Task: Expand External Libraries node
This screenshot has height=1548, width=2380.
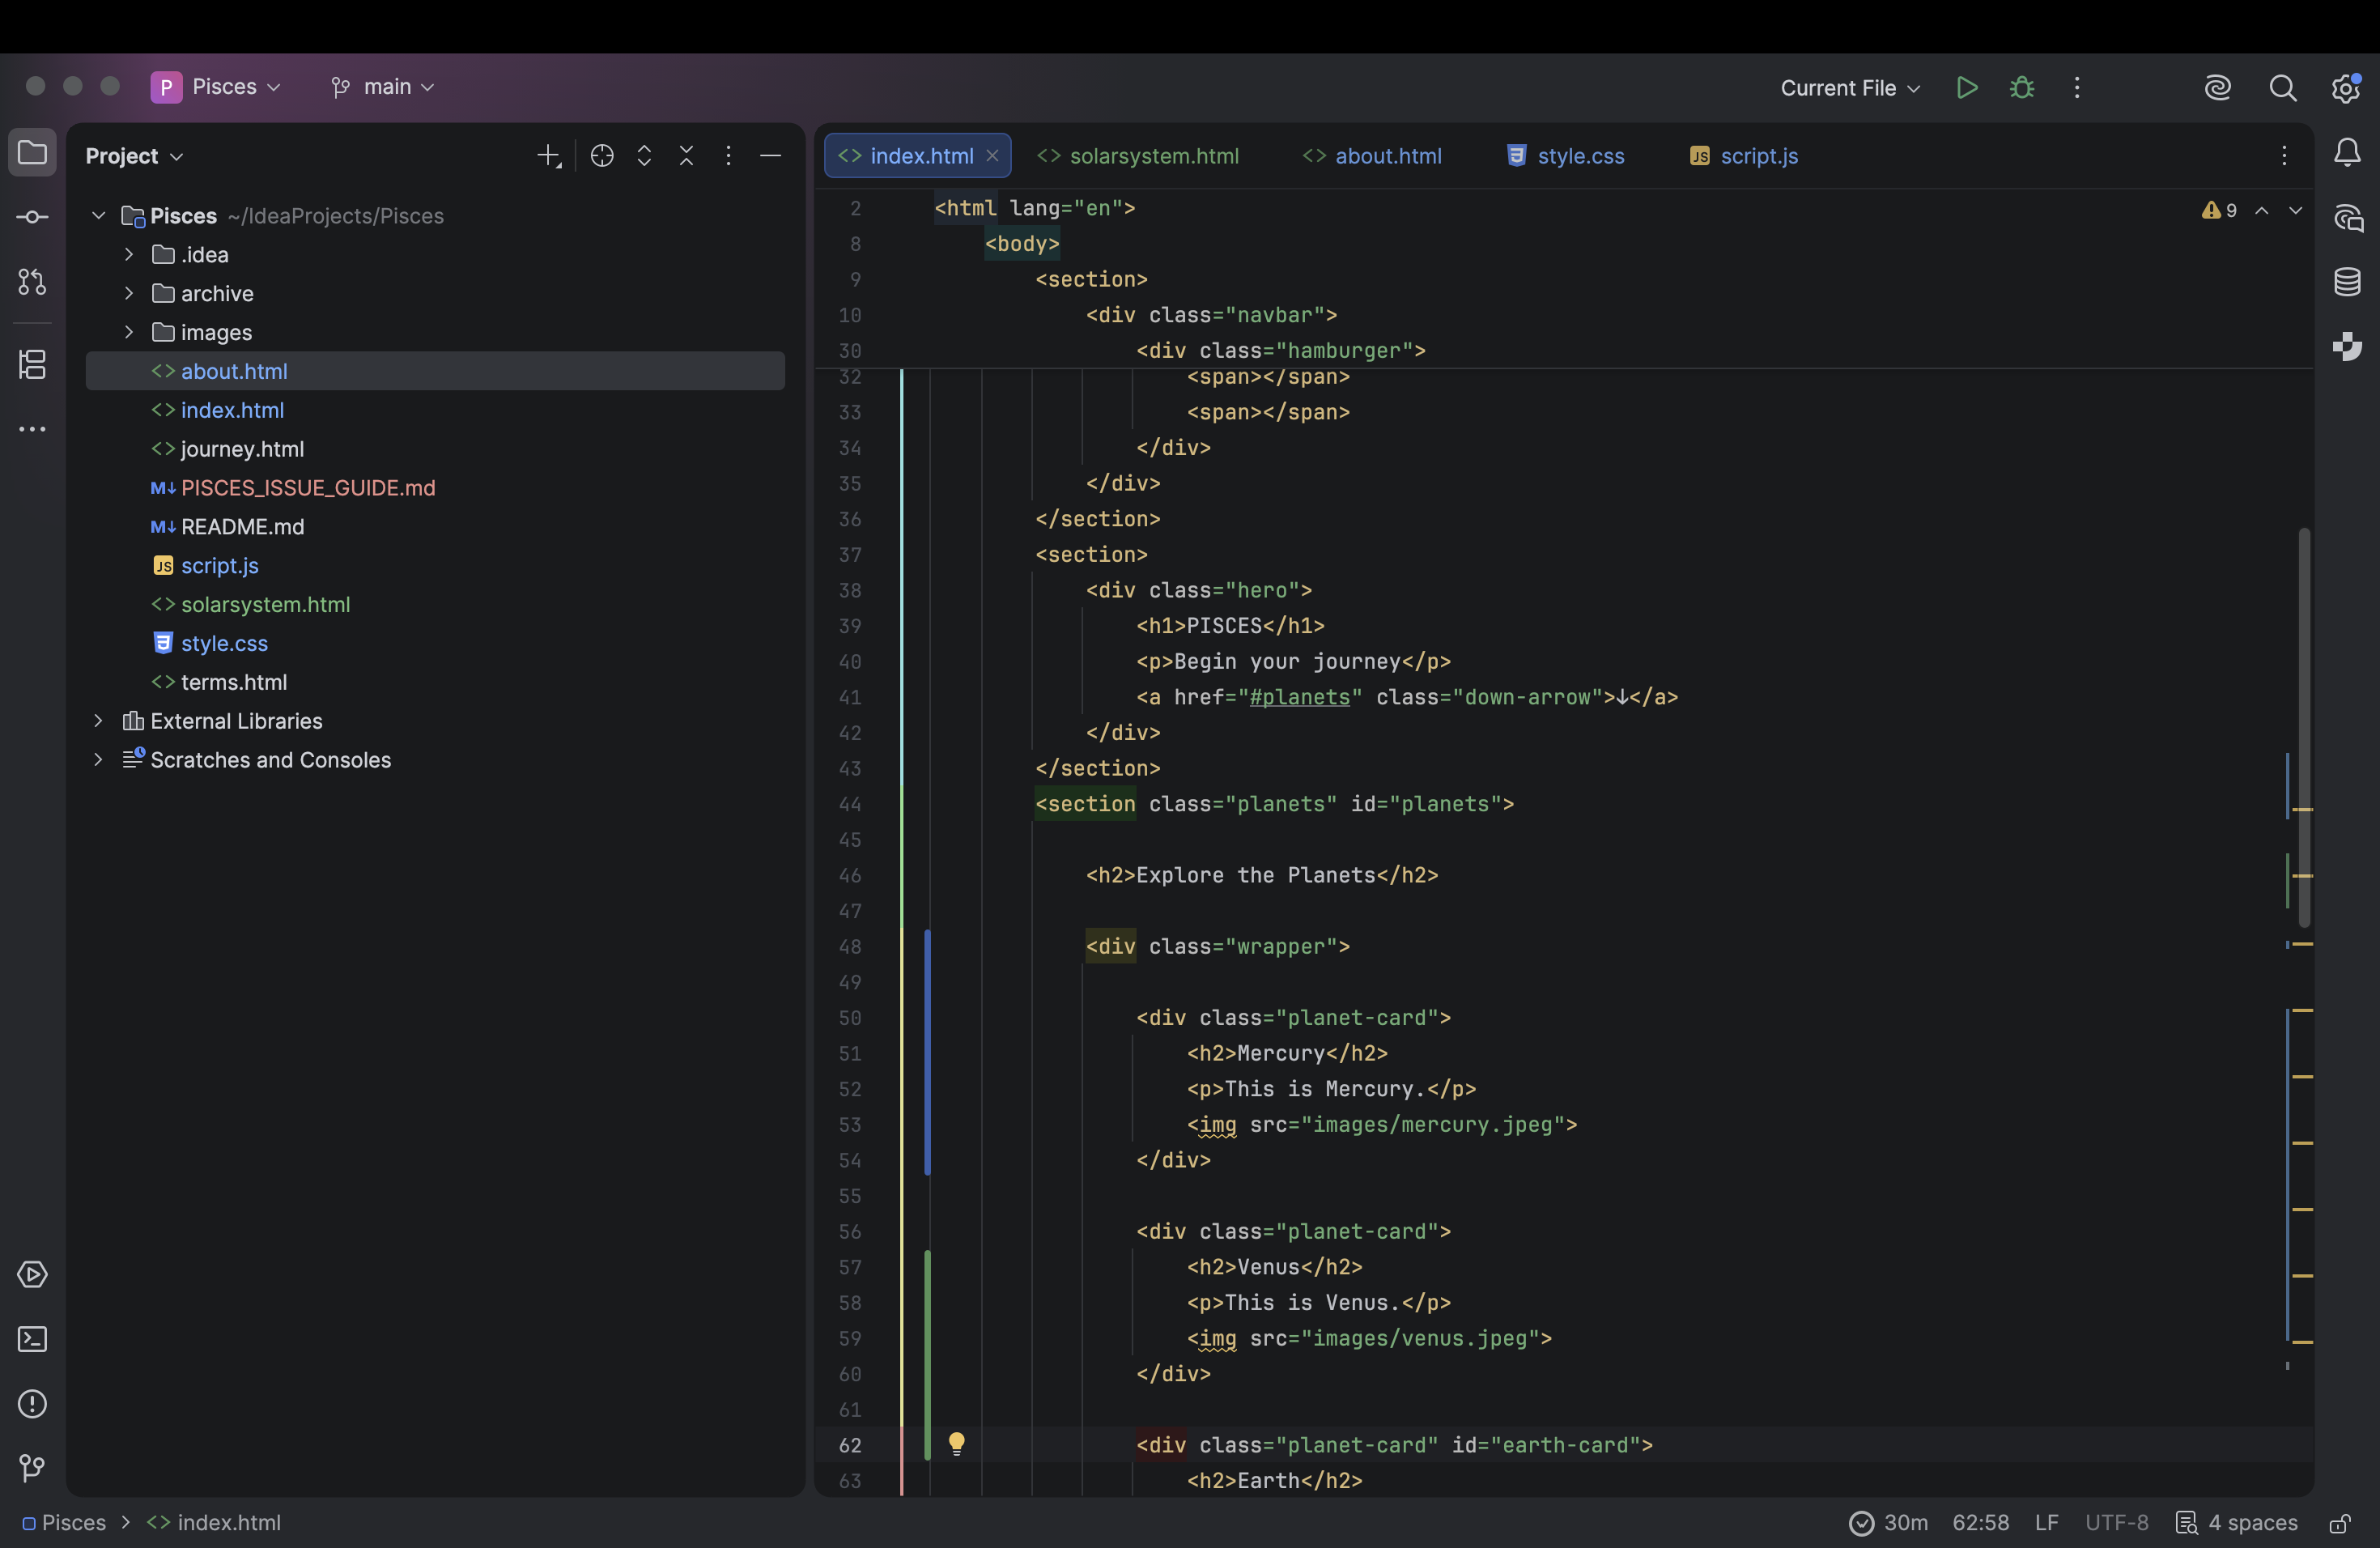Action: pyautogui.click(x=98, y=720)
